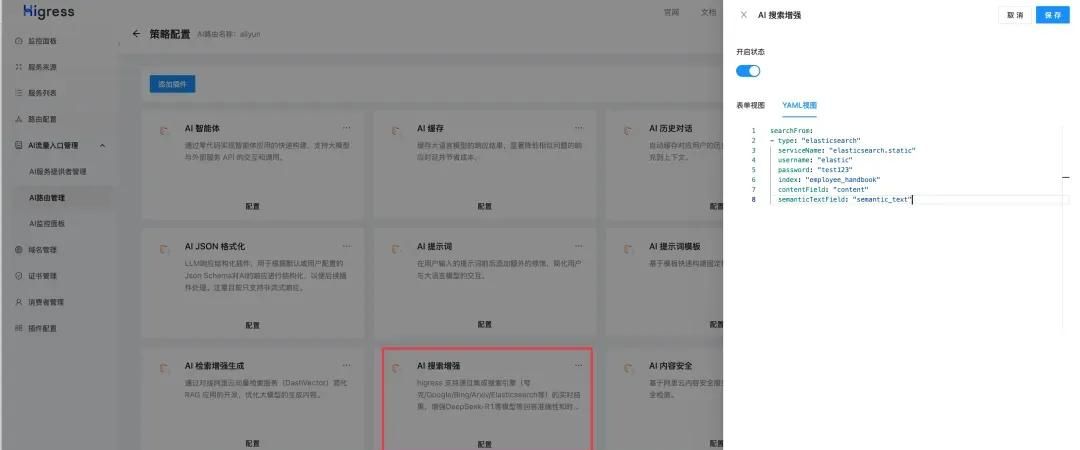The height and width of the screenshot is (450, 1080).
Task: Click the 证书管理 sidebar icon
Action: tap(19, 276)
